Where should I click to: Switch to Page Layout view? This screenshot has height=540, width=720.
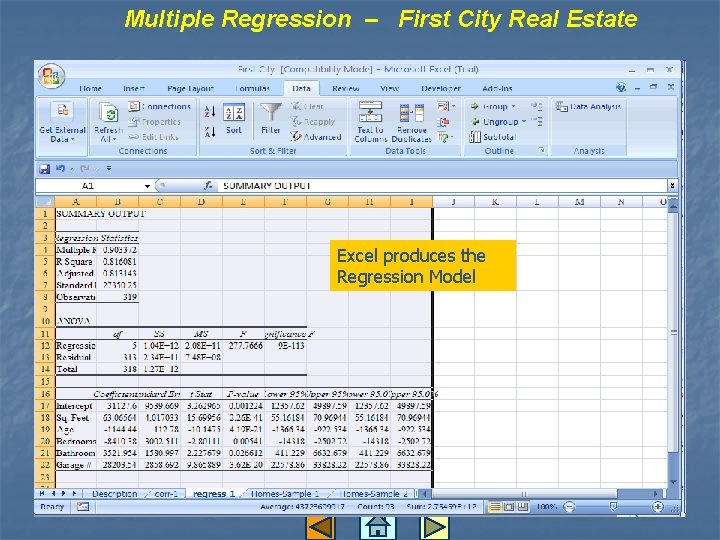(x=509, y=506)
